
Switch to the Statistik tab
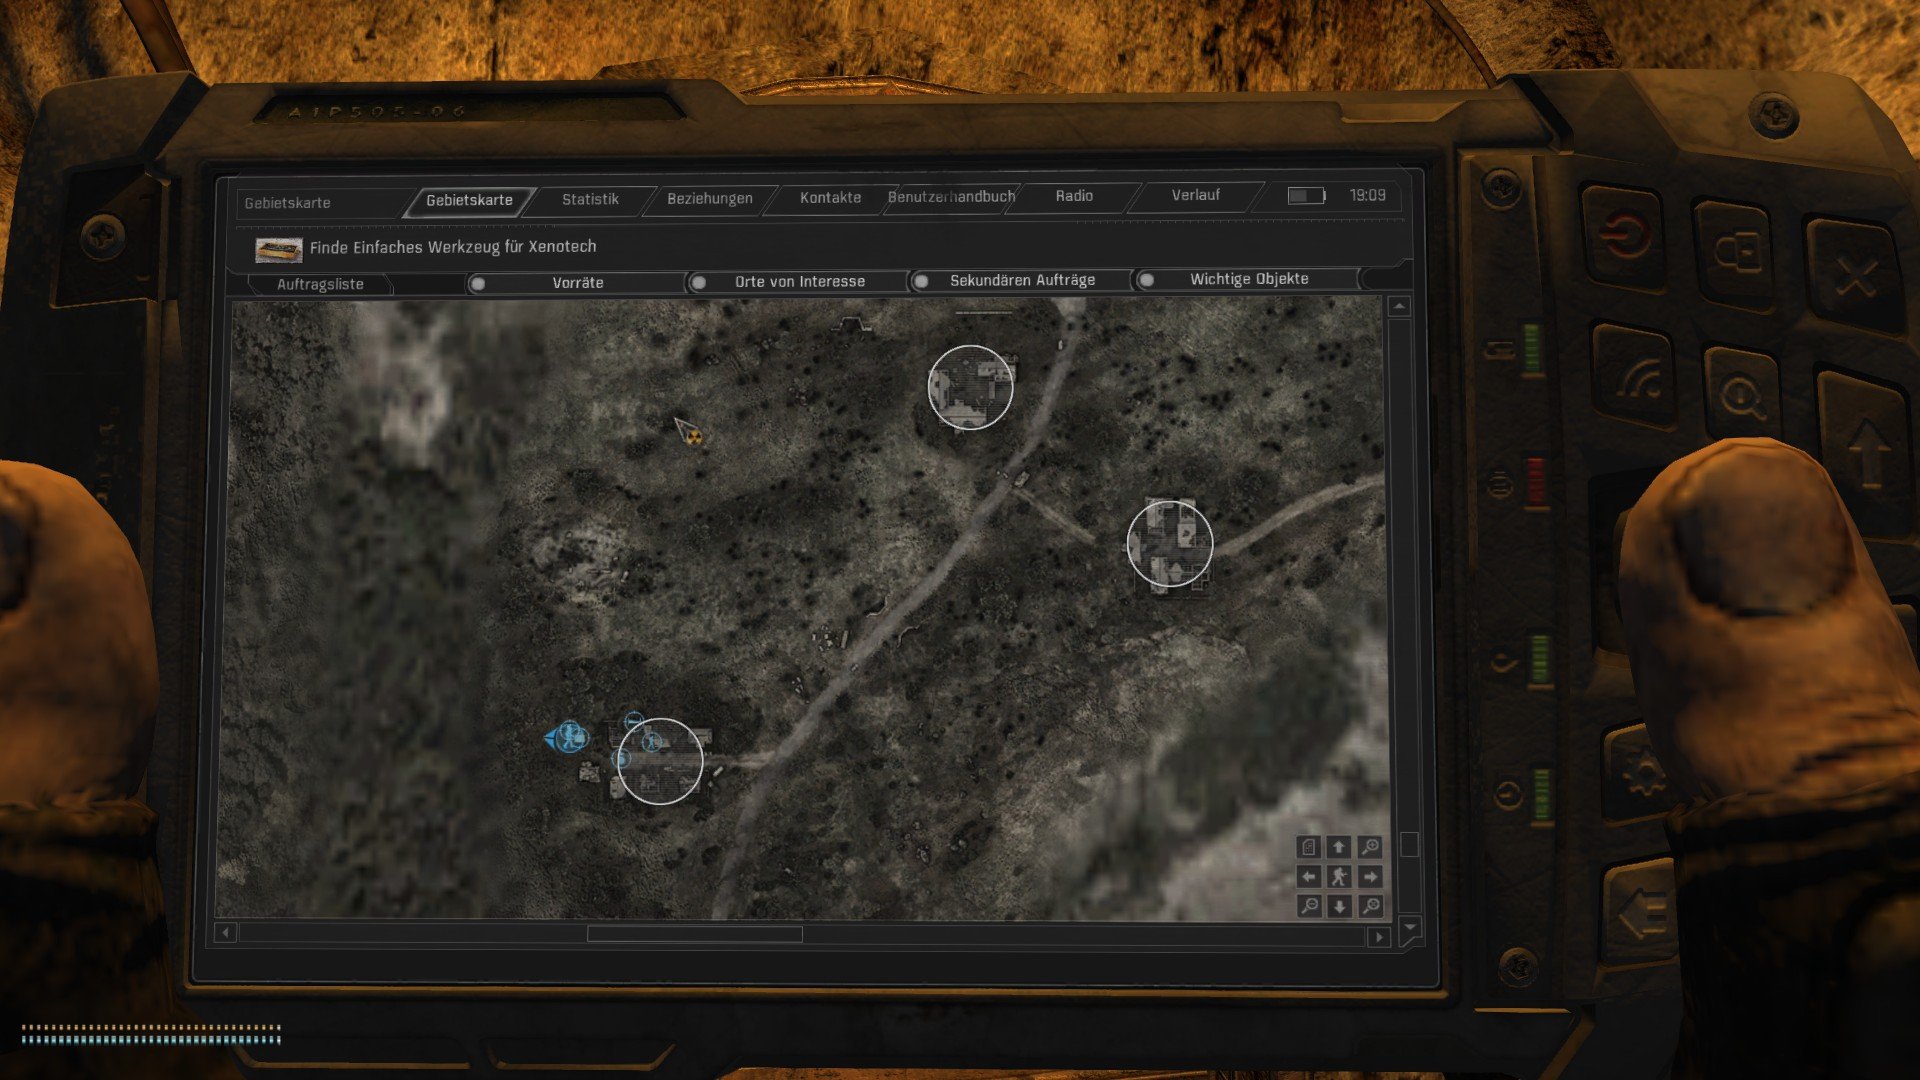(x=590, y=199)
